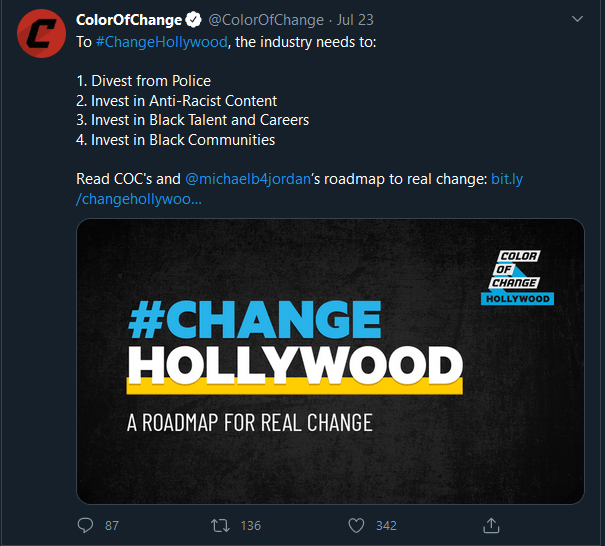Screen dimensions: 605x546
Task: Open ColorOfChange profile avatar
Action: coord(39,40)
